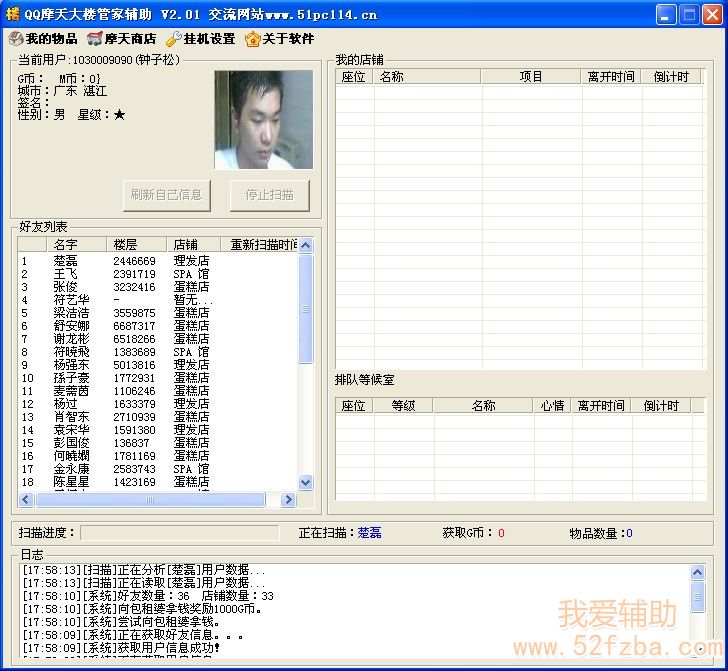Click friend list vertical scrollbar thumb
This screenshot has height=671, width=728.
tap(306, 309)
